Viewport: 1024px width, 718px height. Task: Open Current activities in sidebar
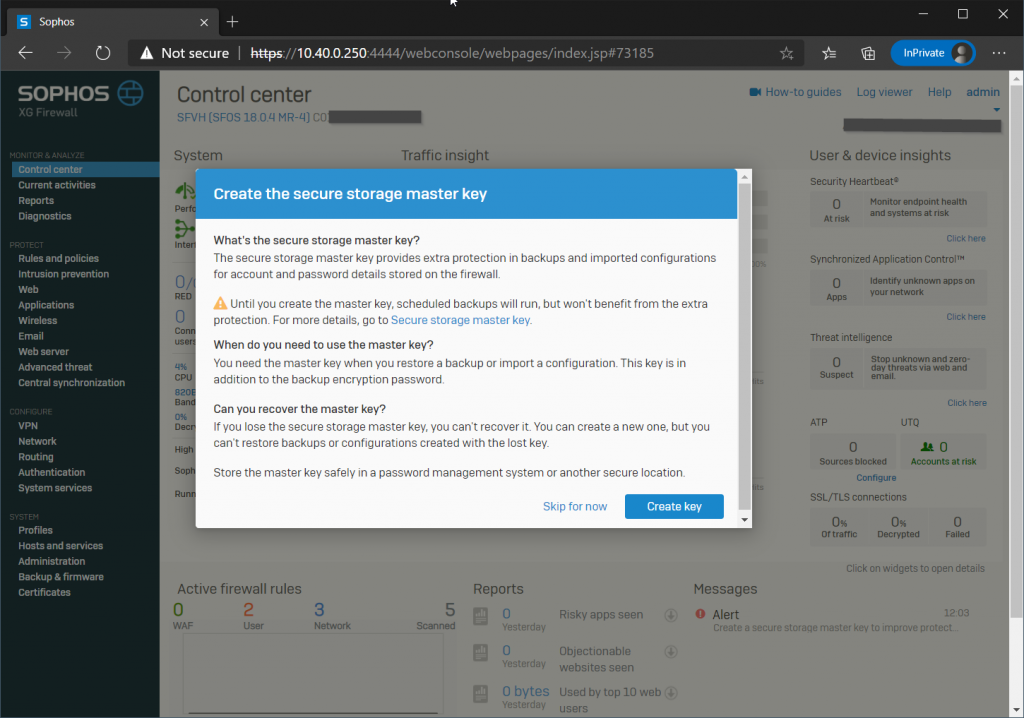click(57, 185)
